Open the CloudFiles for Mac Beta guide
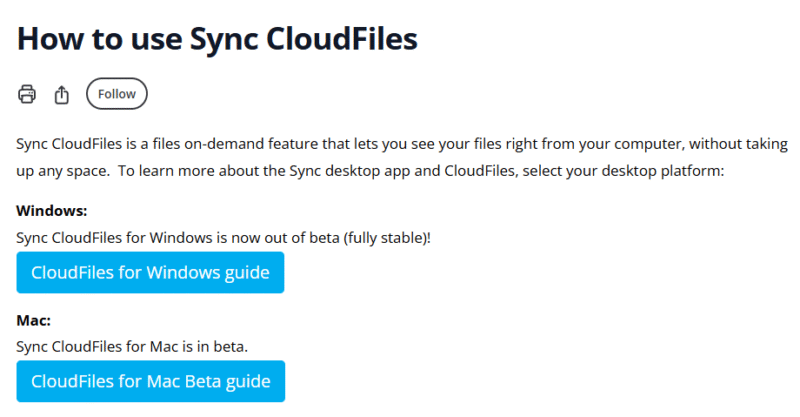 151,381
